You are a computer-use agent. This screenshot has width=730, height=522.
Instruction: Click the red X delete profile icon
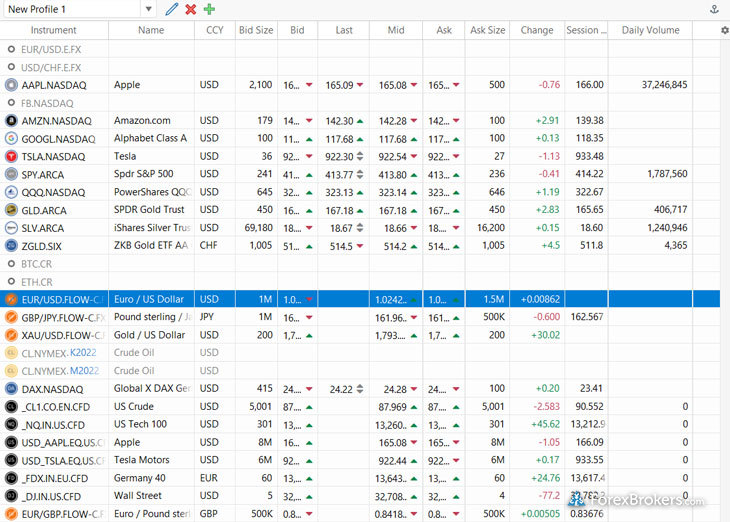[190, 9]
